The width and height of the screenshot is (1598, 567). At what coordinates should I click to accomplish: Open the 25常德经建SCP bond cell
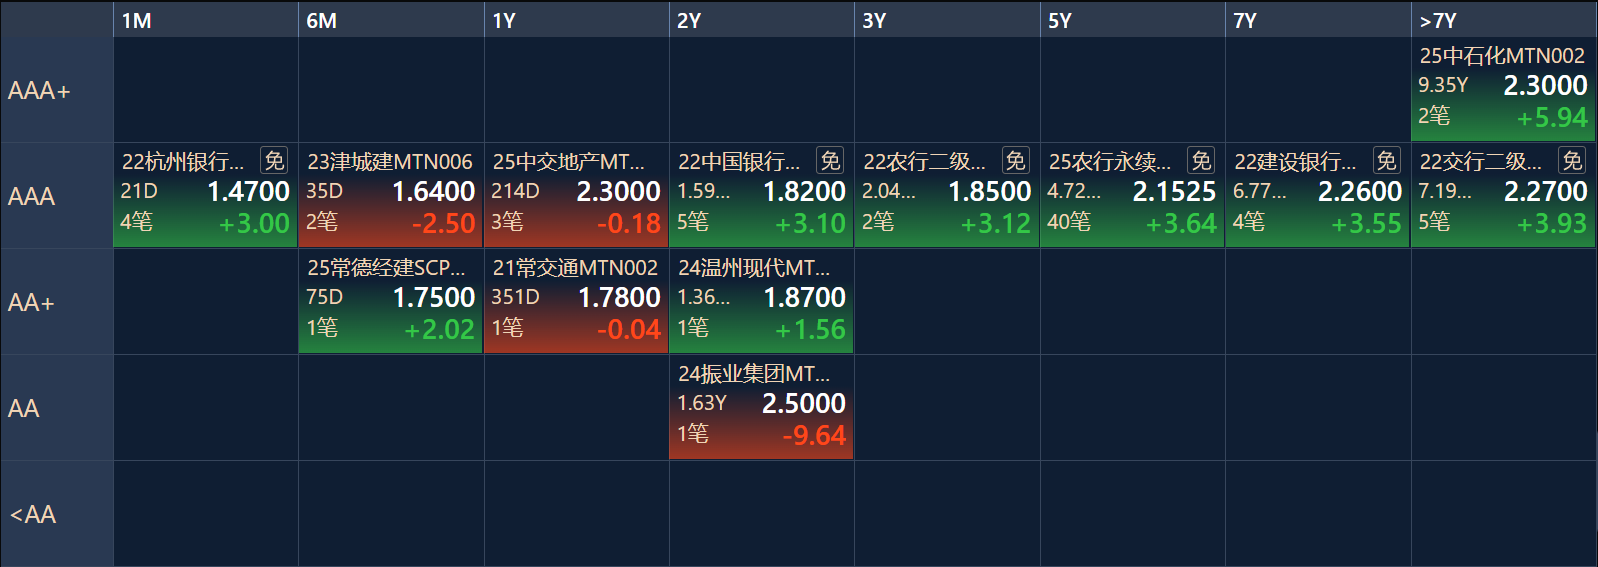coord(391,302)
